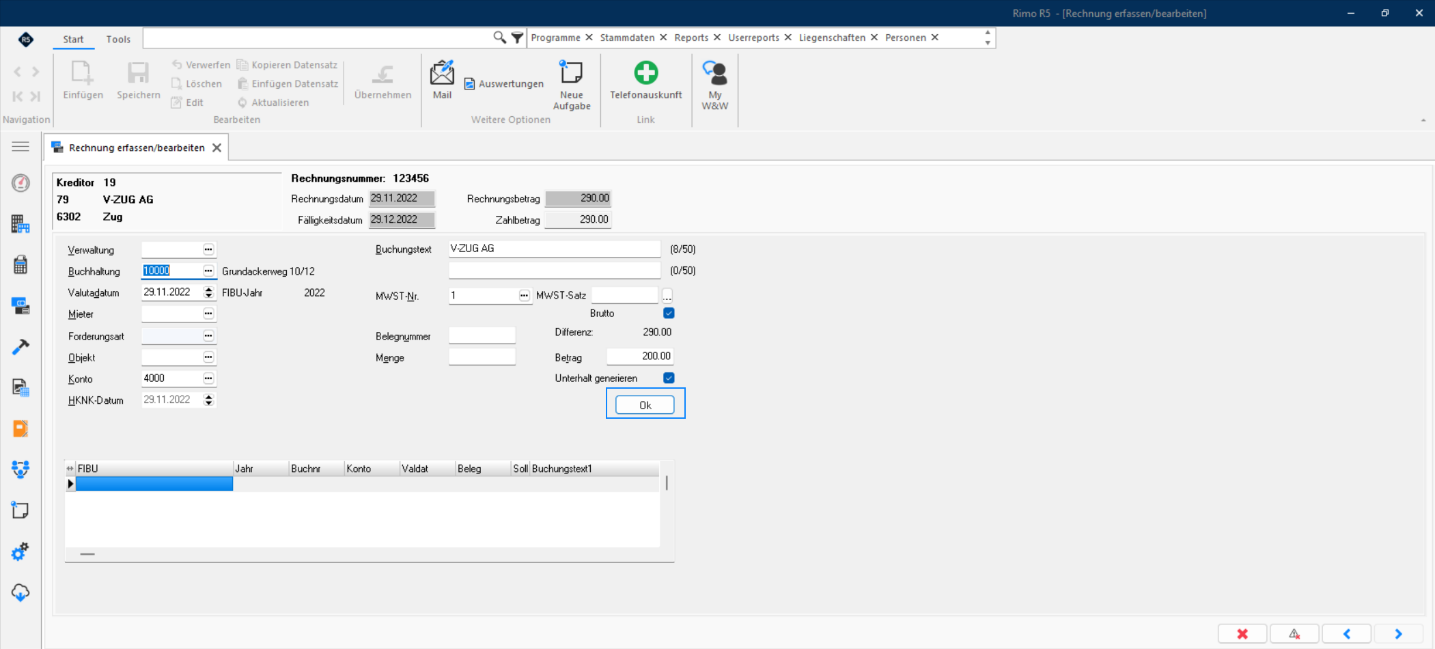1435x649 pixels.
Task: Open the orange document sidebar icon
Action: pos(20,428)
